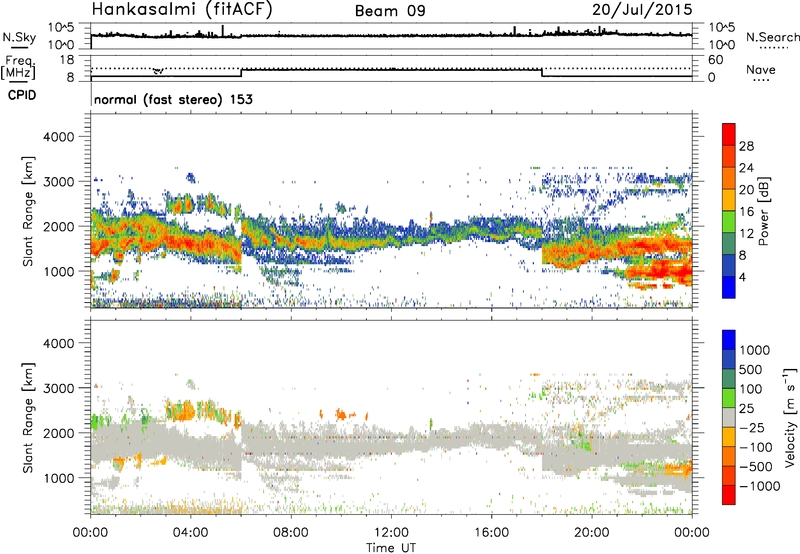Click the '16:00' time axis tick
Screen dimensions: 800x554
click(x=491, y=533)
